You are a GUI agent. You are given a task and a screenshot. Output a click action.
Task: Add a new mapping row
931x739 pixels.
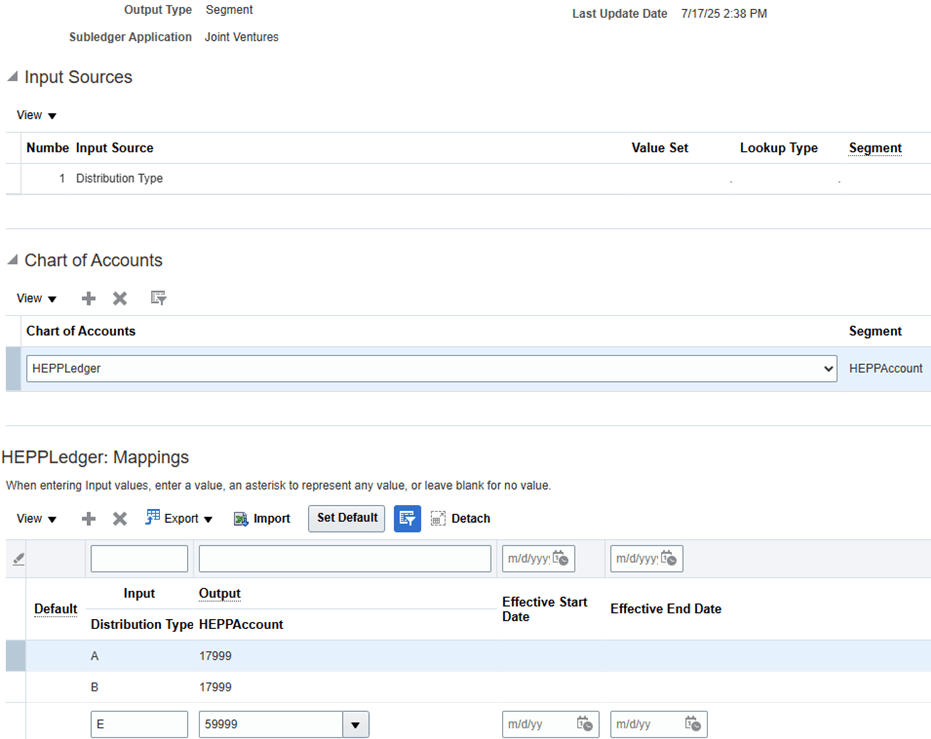tap(88, 518)
